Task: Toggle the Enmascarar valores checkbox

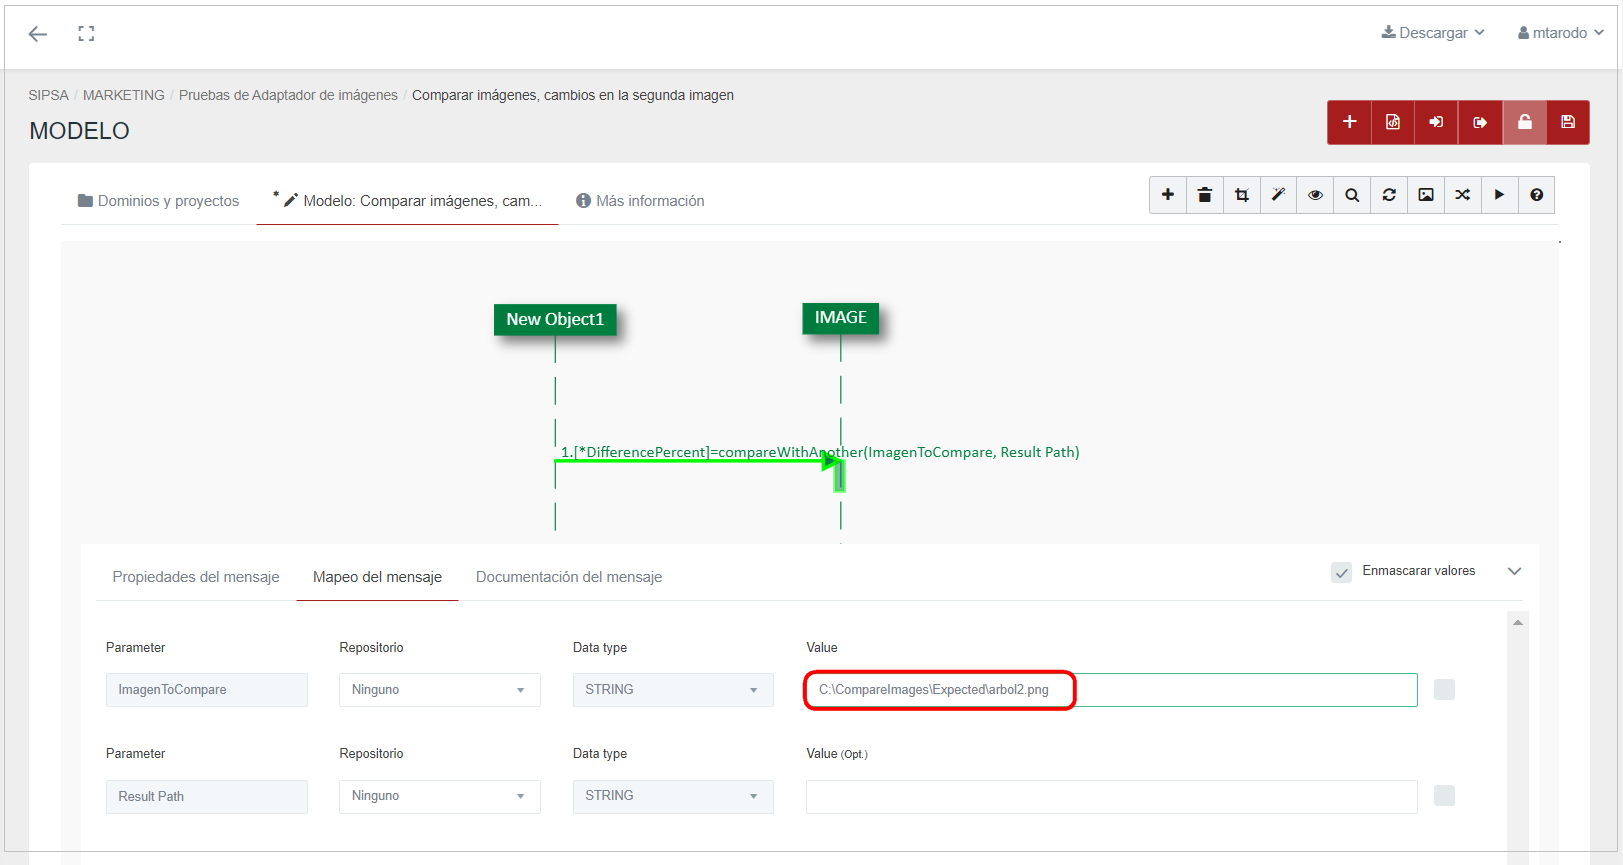Action: [x=1341, y=572]
